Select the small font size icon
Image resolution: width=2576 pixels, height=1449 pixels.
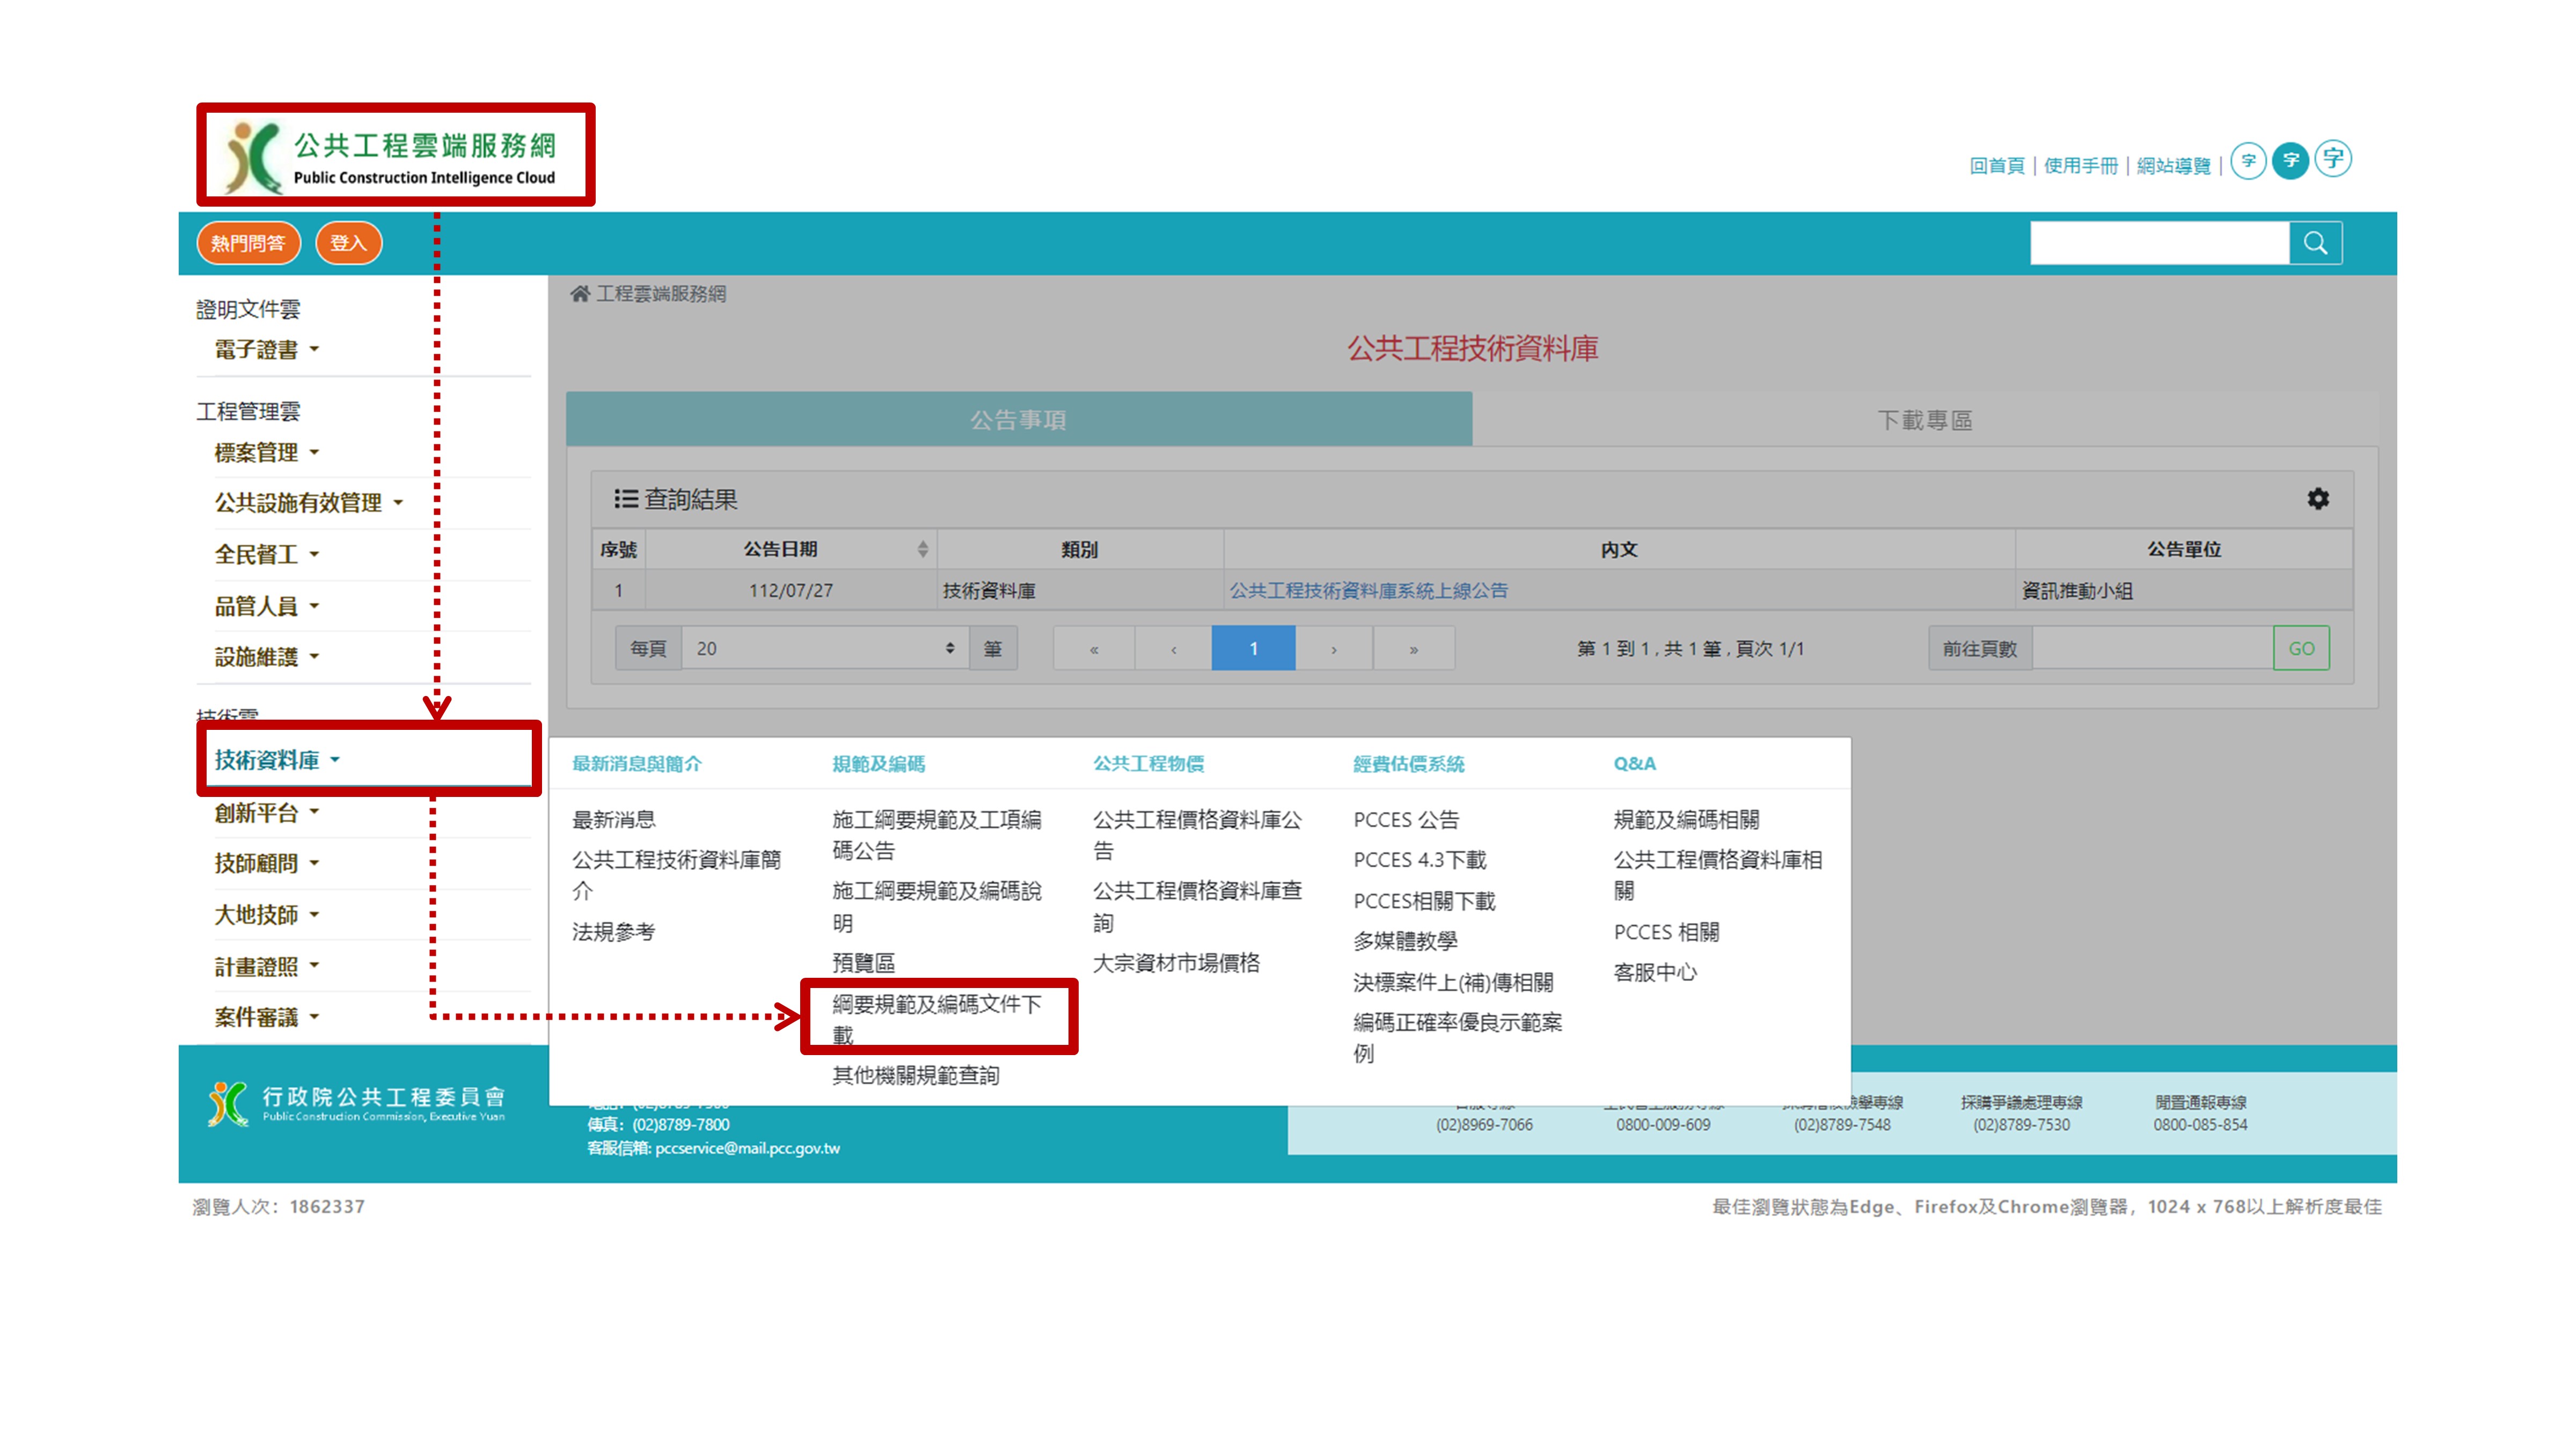pyautogui.click(x=2248, y=160)
